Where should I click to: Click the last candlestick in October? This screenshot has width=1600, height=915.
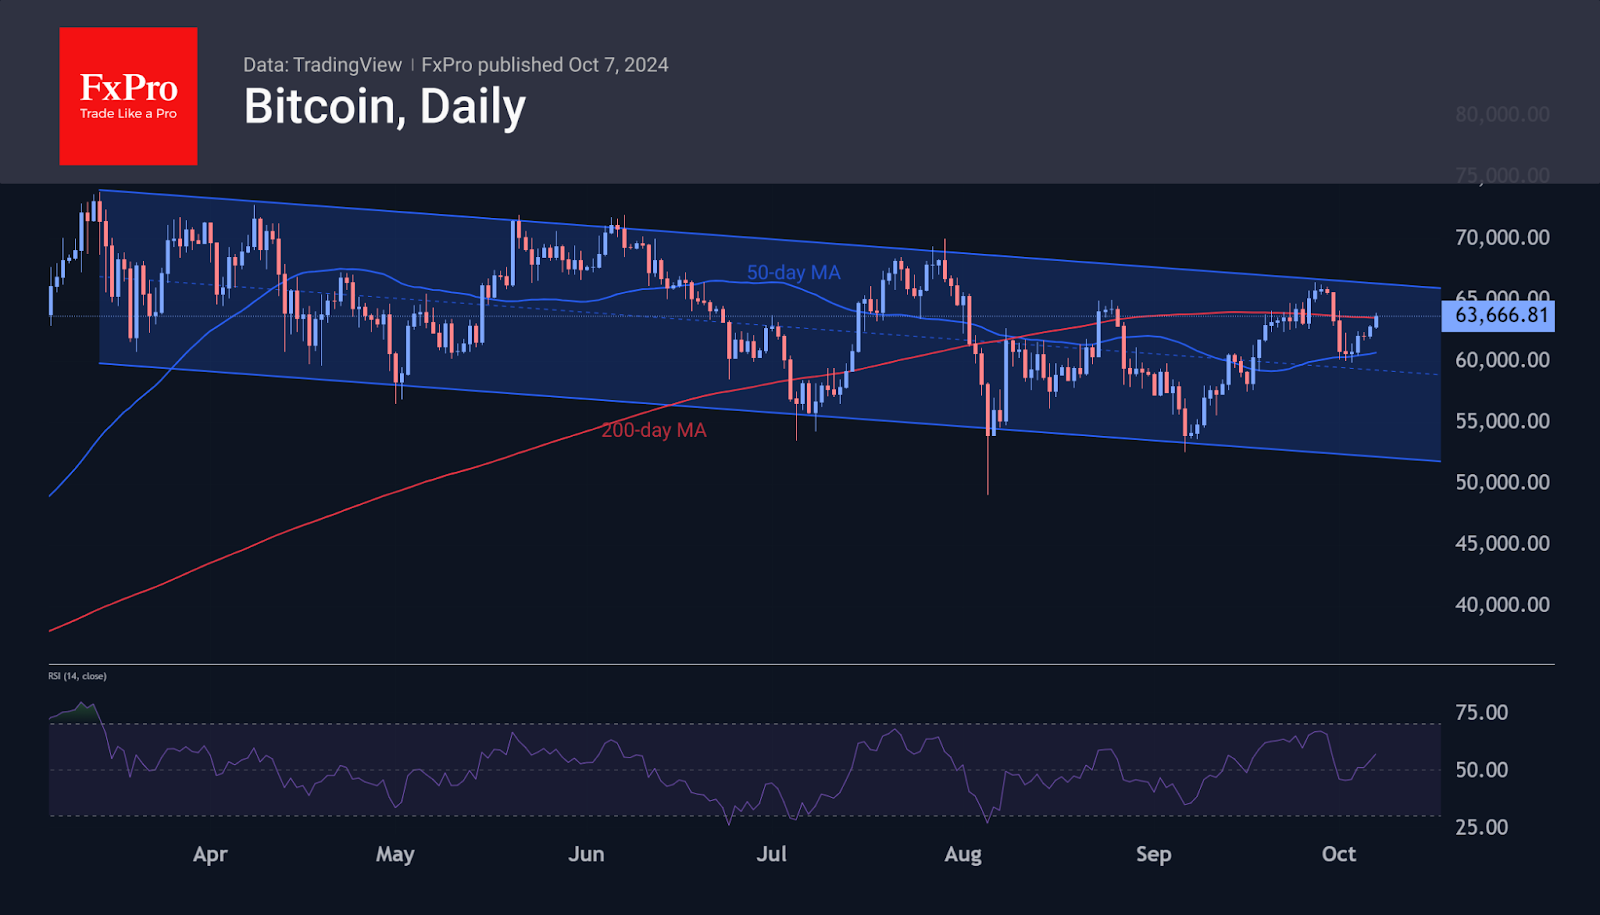click(1376, 320)
